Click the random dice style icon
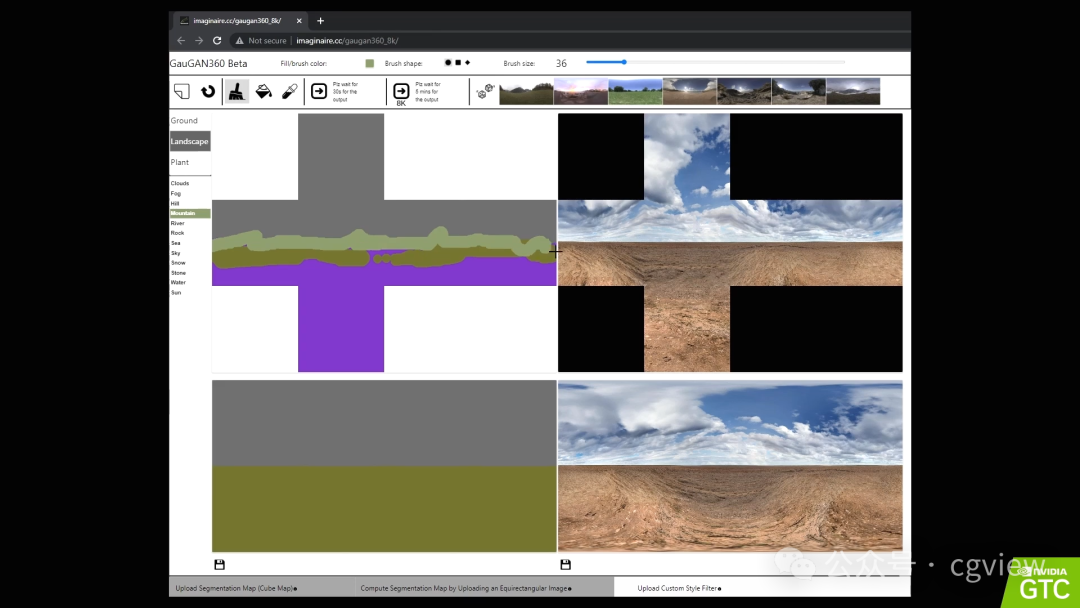 click(485, 91)
